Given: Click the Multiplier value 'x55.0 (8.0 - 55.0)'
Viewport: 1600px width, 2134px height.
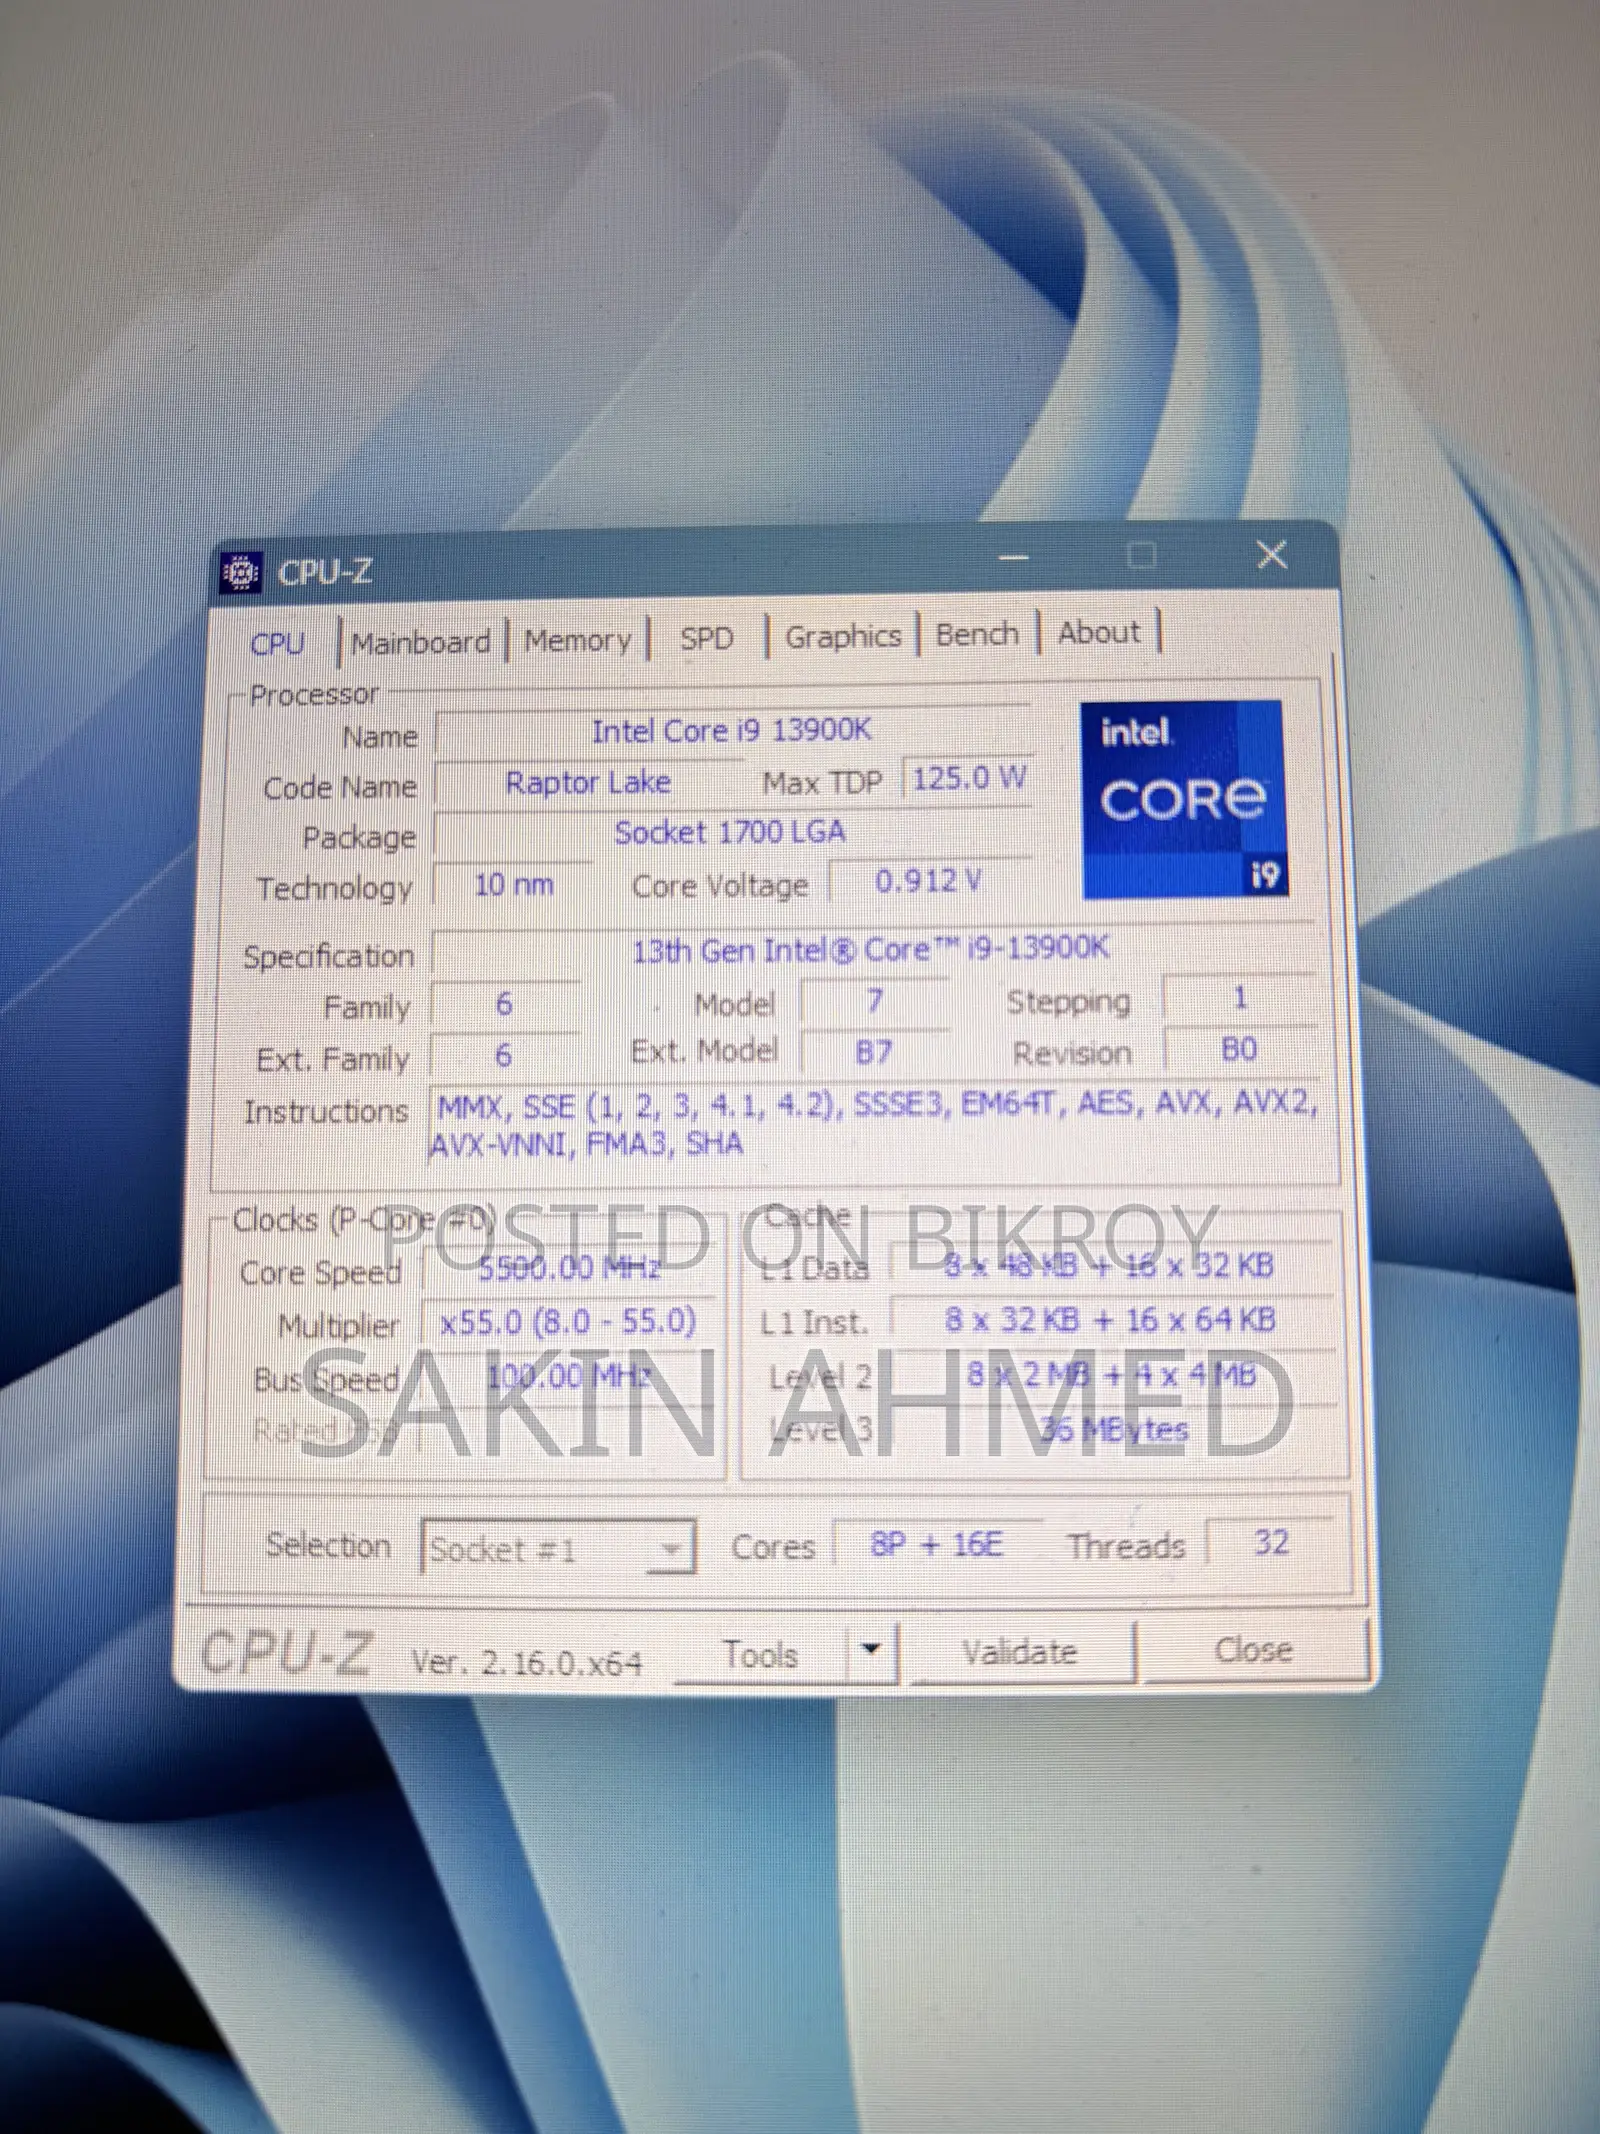Looking at the screenshot, I should pos(569,1322).
